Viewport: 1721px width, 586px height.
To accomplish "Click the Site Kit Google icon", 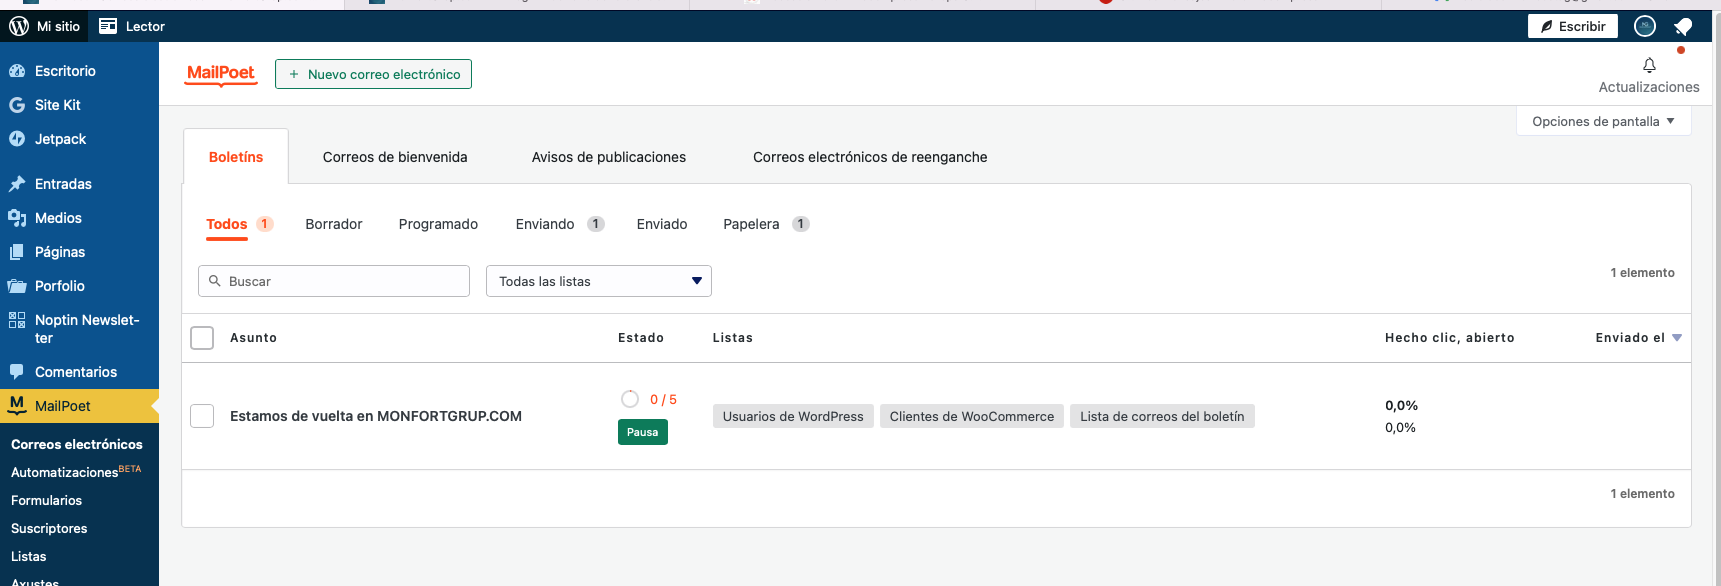I will (17, 105).
